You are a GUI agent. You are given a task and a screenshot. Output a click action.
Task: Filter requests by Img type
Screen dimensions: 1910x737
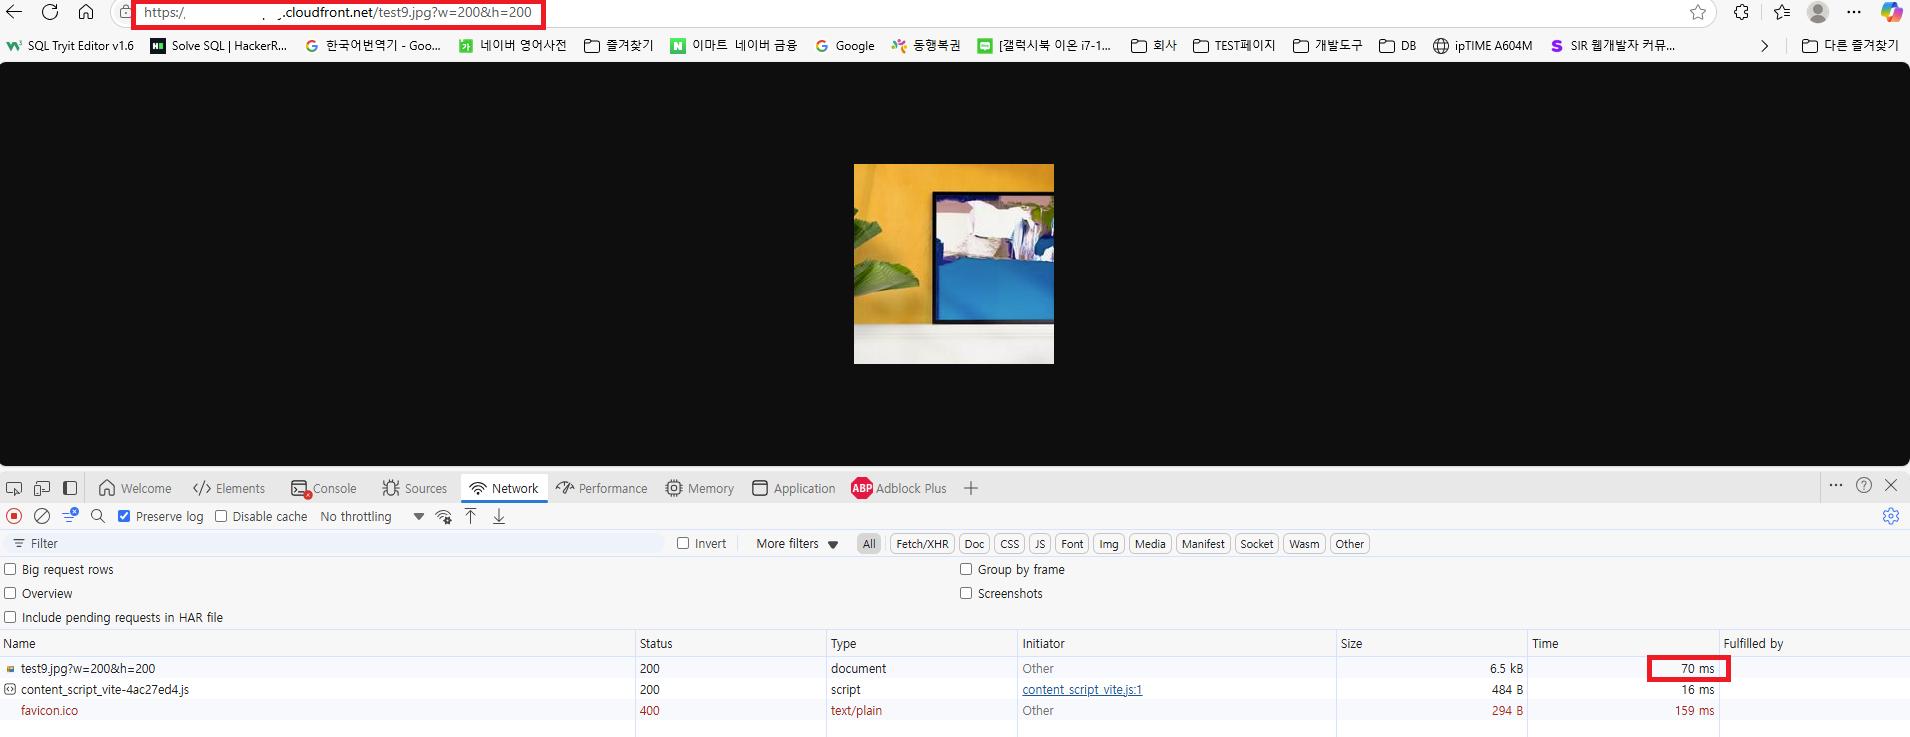point(1109,544)
